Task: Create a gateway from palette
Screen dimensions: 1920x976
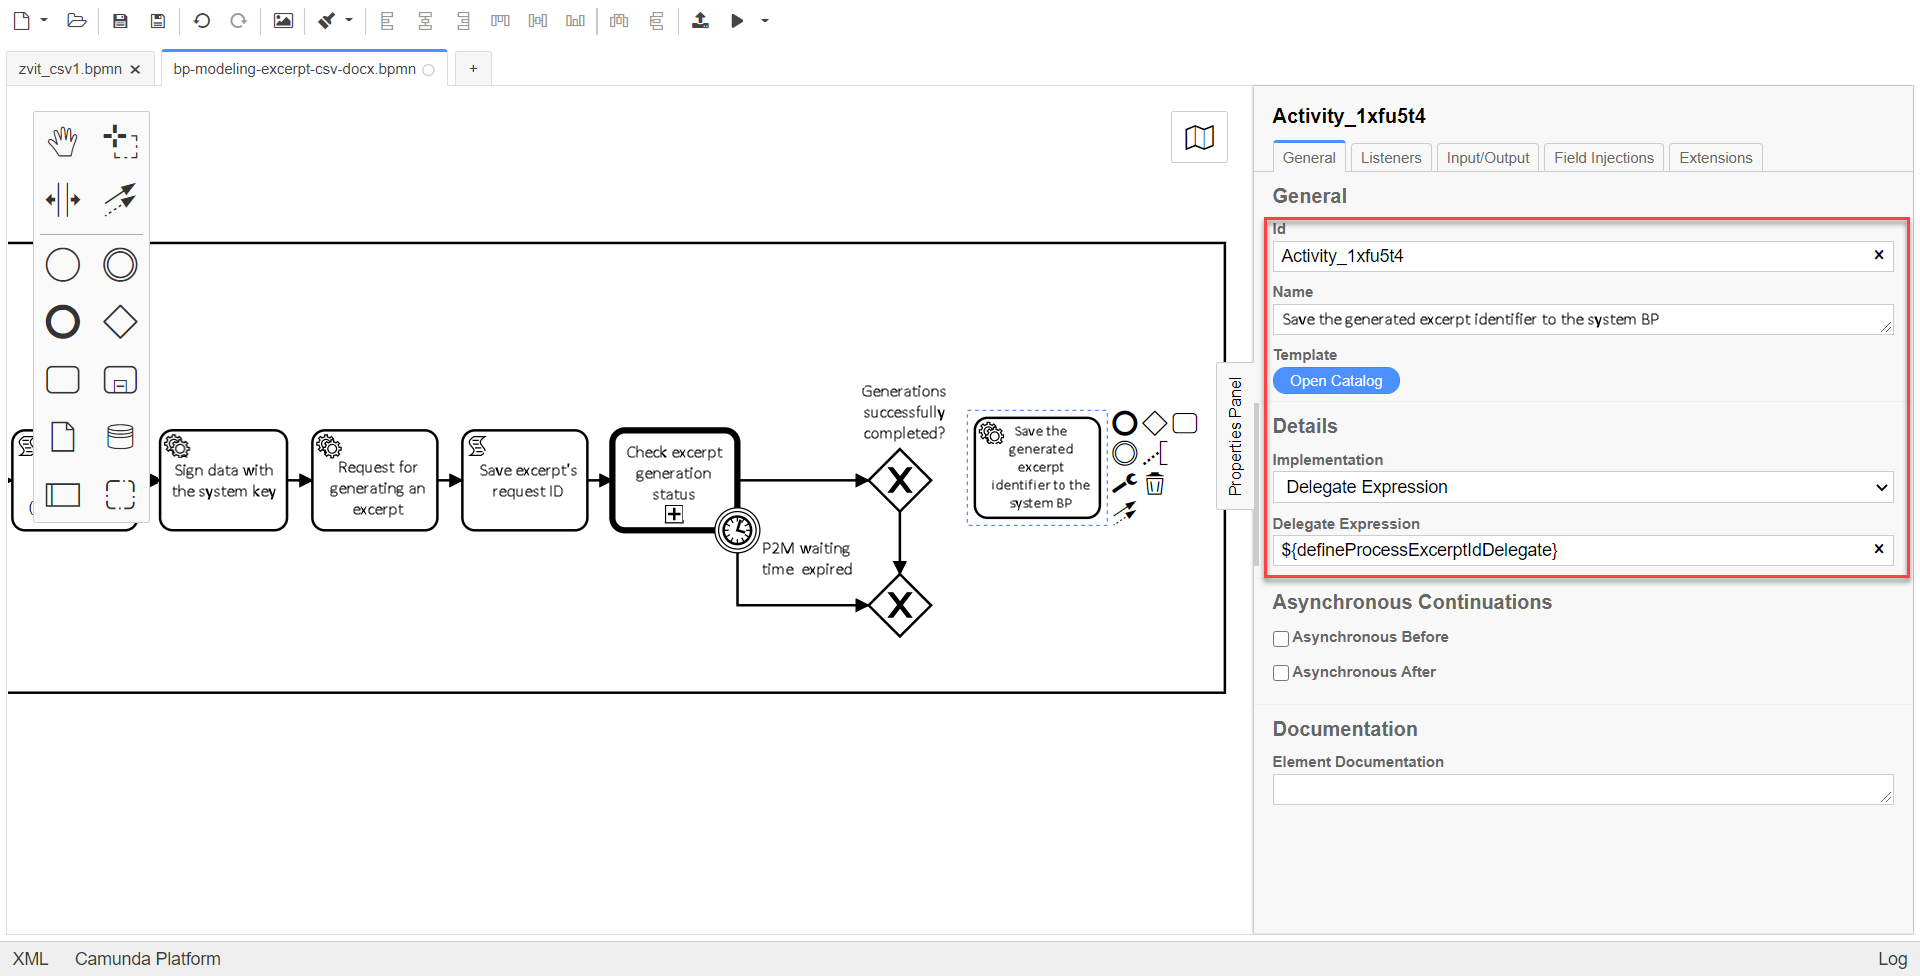Action: coord(120,322)
